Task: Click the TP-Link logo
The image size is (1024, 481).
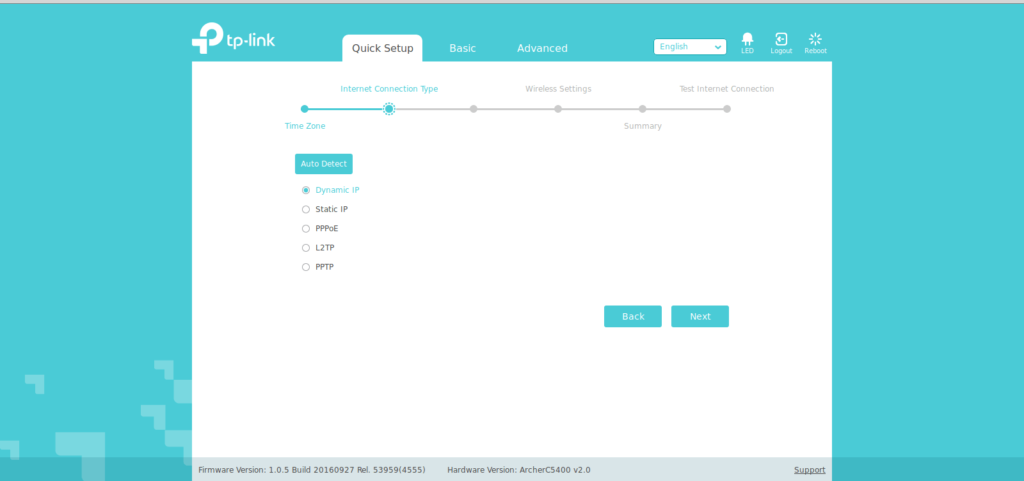Action: tap(233, 39)
